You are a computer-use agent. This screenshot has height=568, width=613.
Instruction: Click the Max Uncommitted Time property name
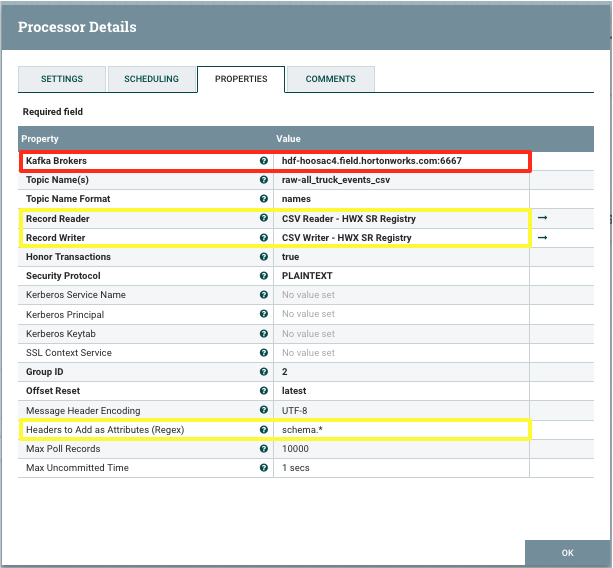point(77,468)
